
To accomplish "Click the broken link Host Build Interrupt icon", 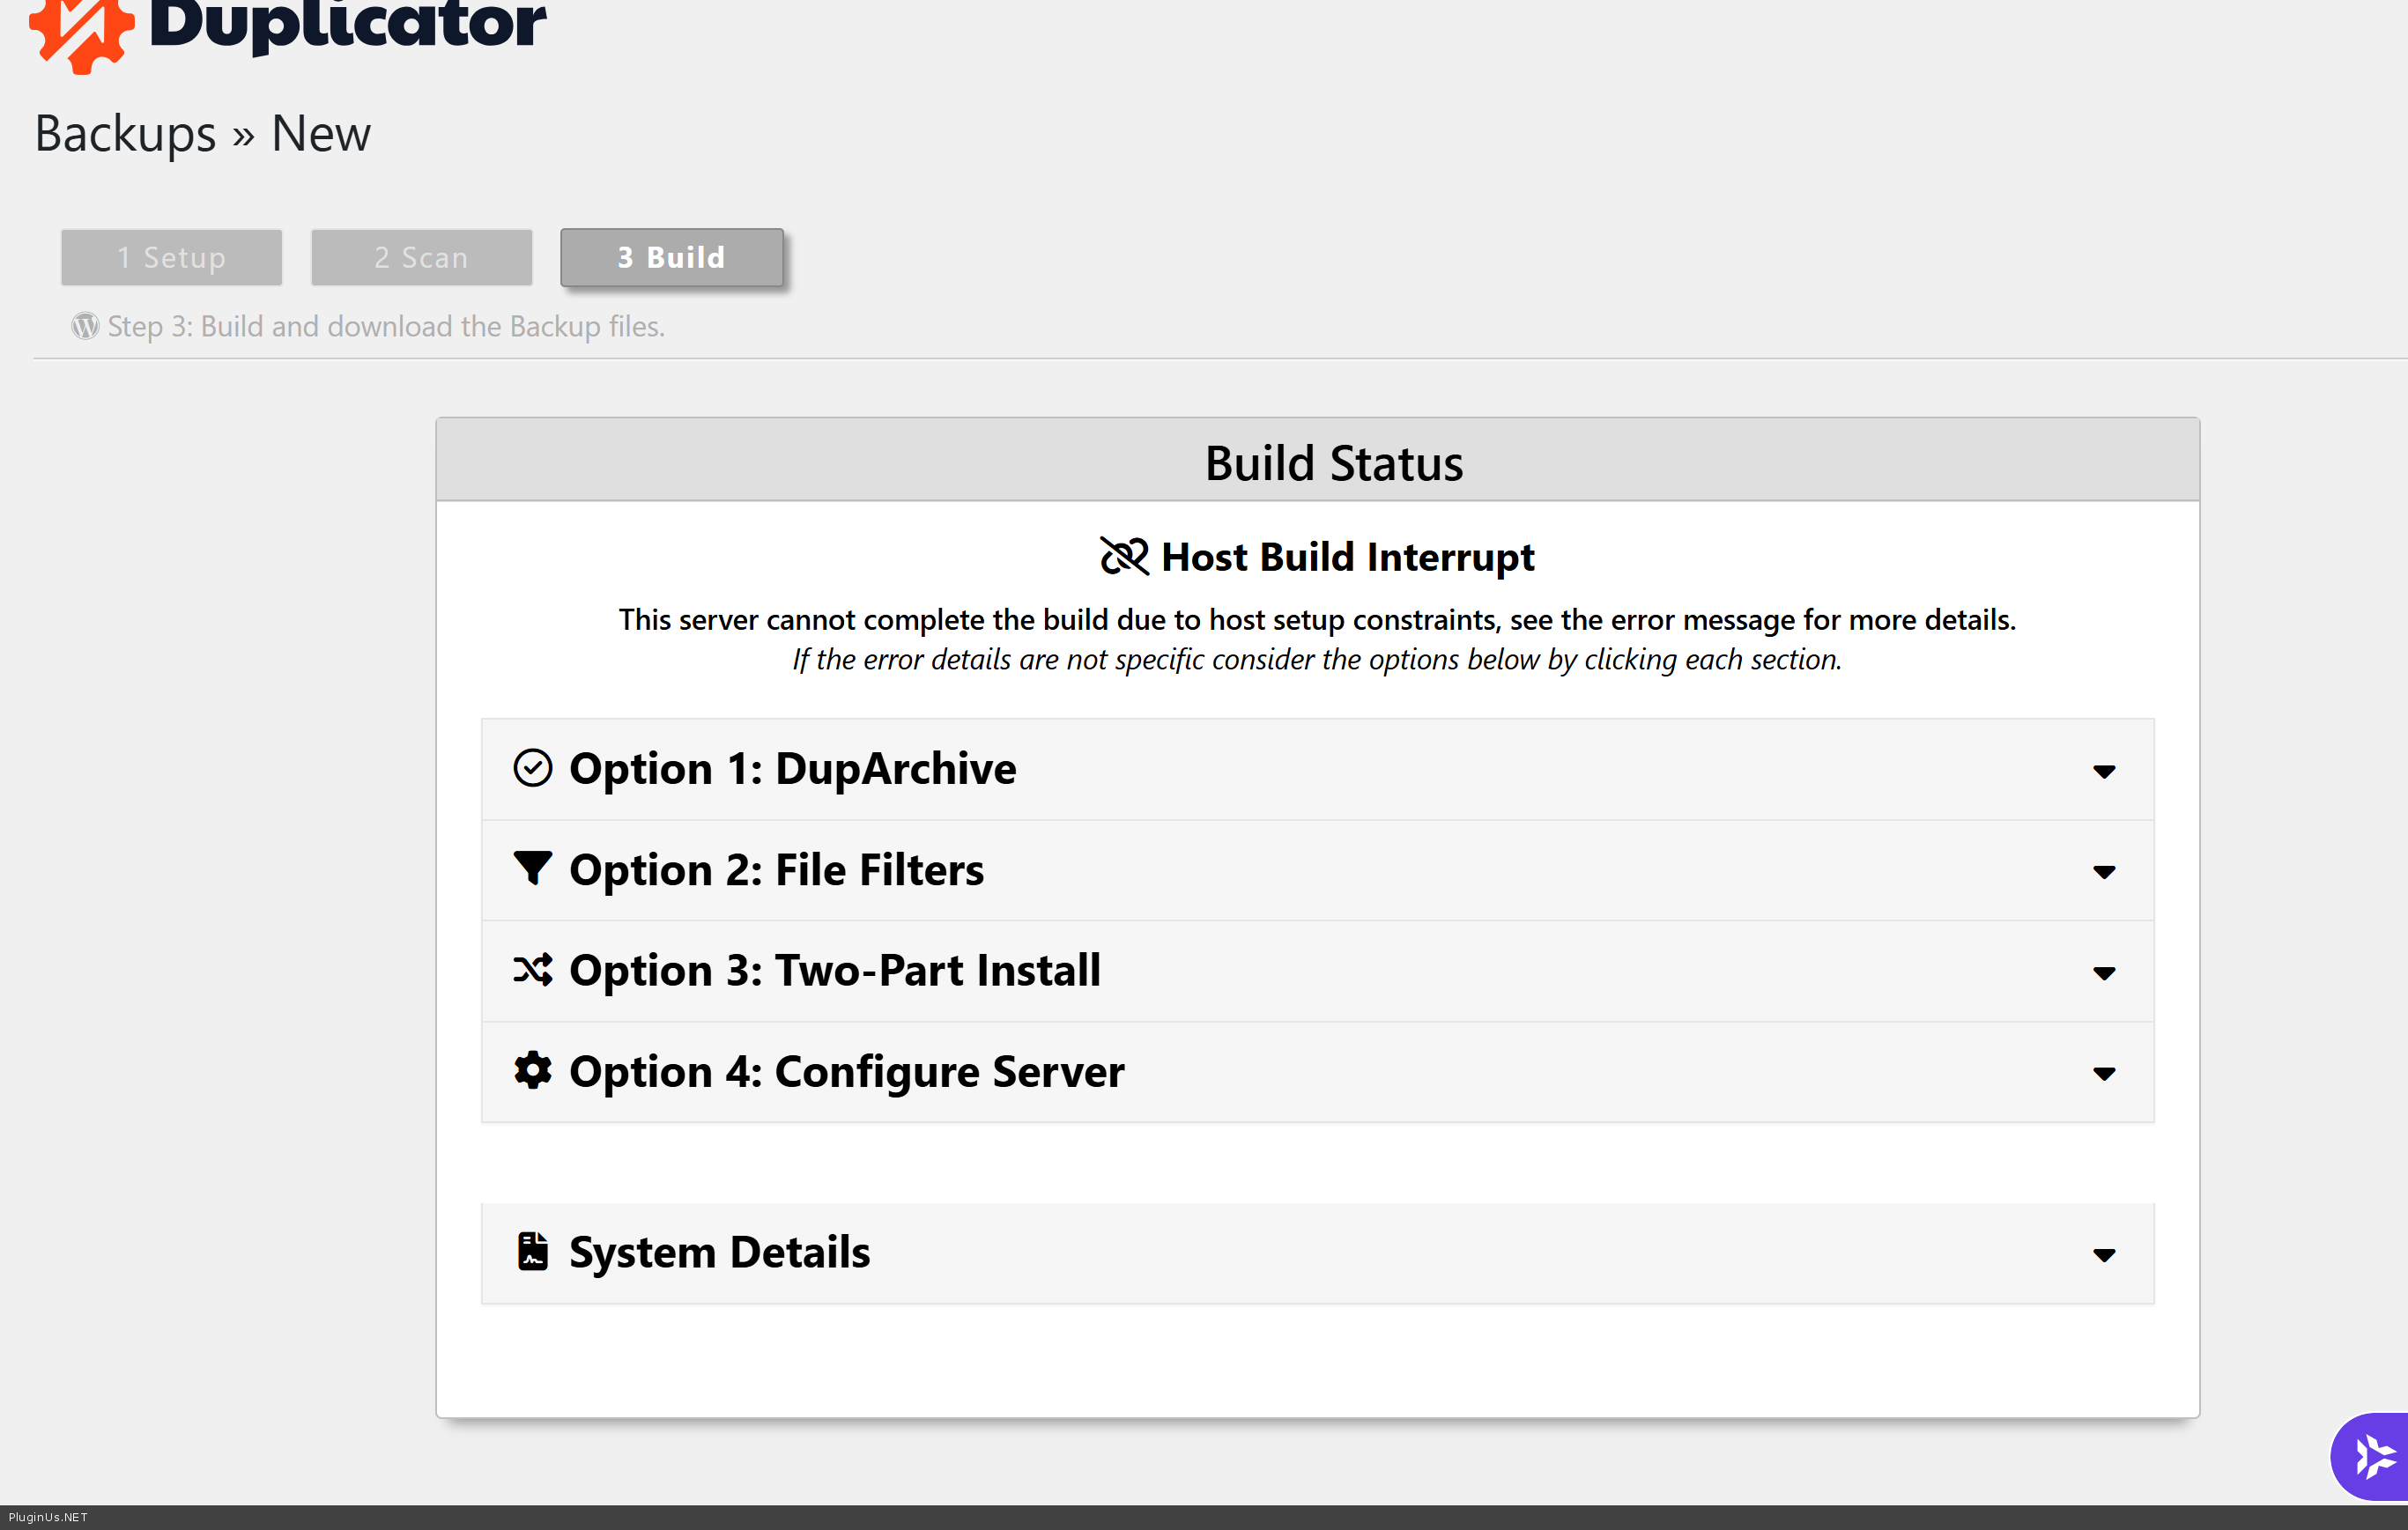I will (1124, 556).
